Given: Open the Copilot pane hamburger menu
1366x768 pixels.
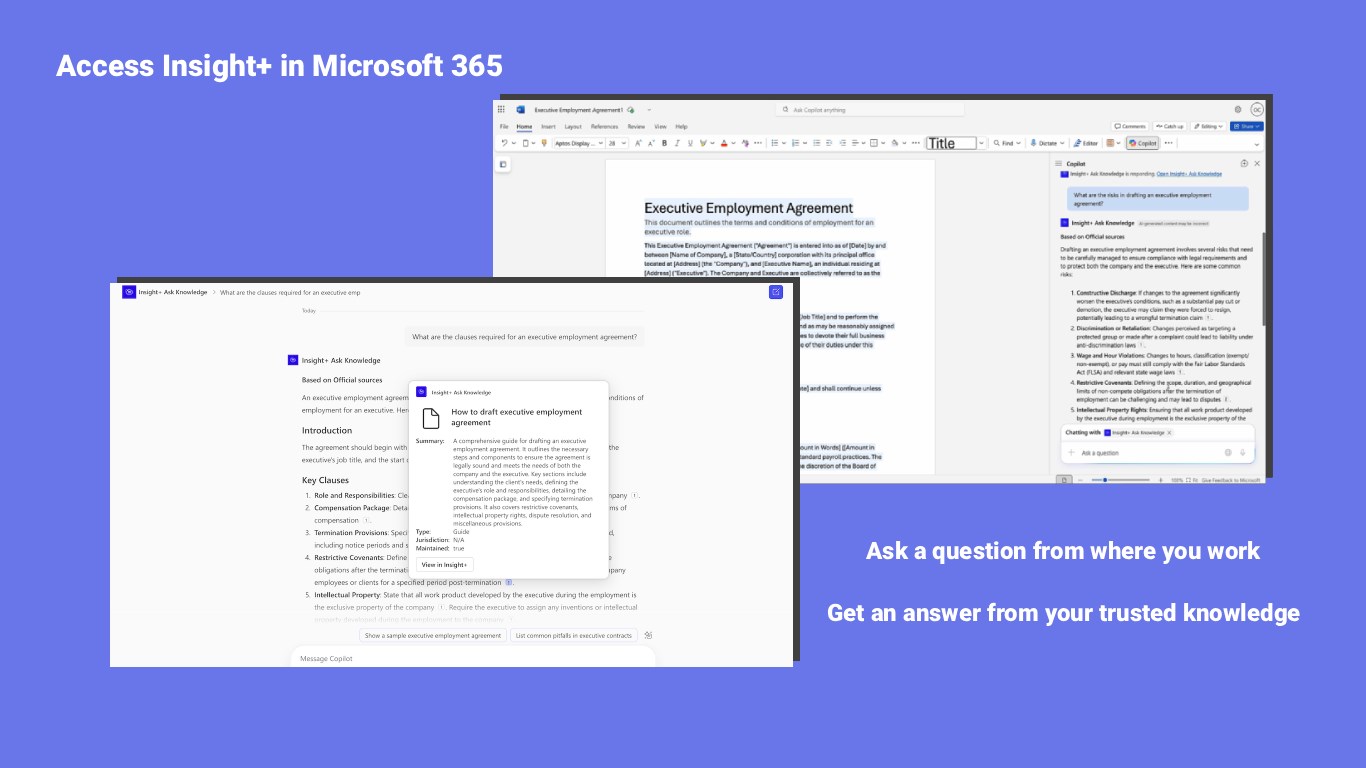Looking at the screenshot, I should [1058, 163].
